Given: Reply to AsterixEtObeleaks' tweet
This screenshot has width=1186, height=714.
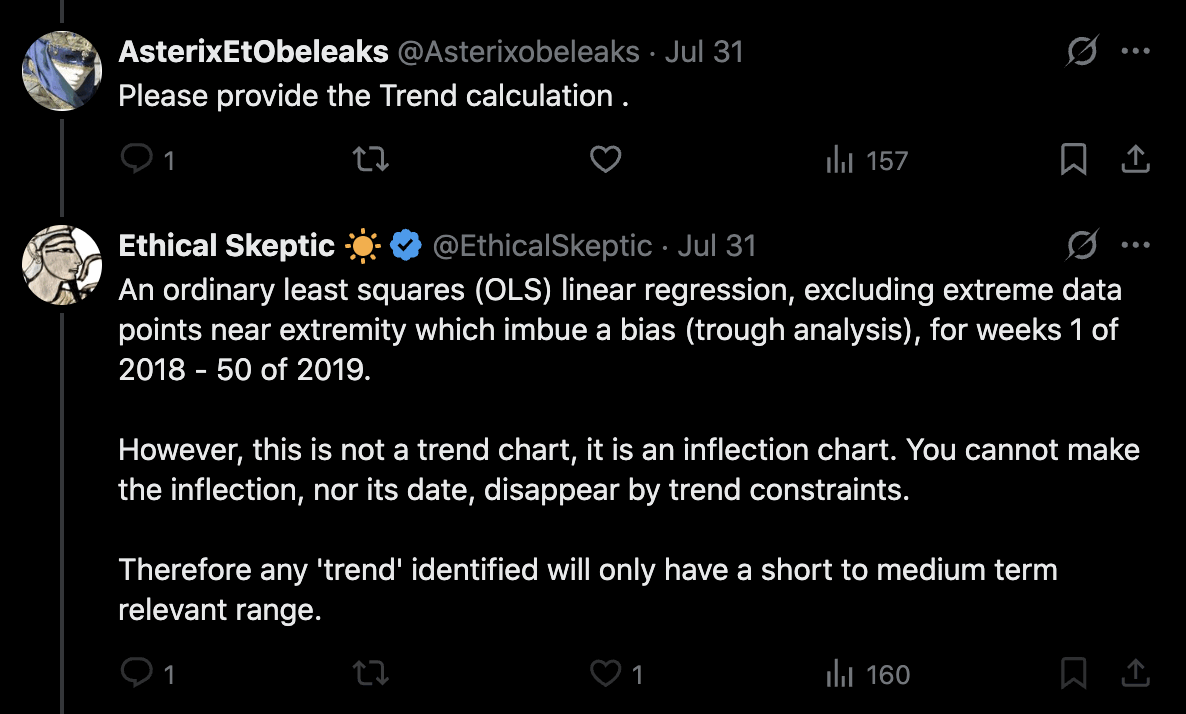Looking at the screenshot, I should tap(136, 160).
